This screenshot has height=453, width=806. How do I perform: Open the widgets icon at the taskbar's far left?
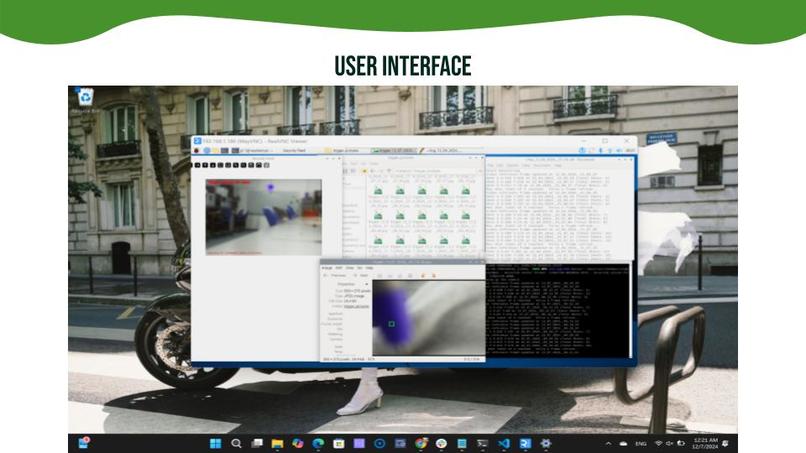point(83,443)
